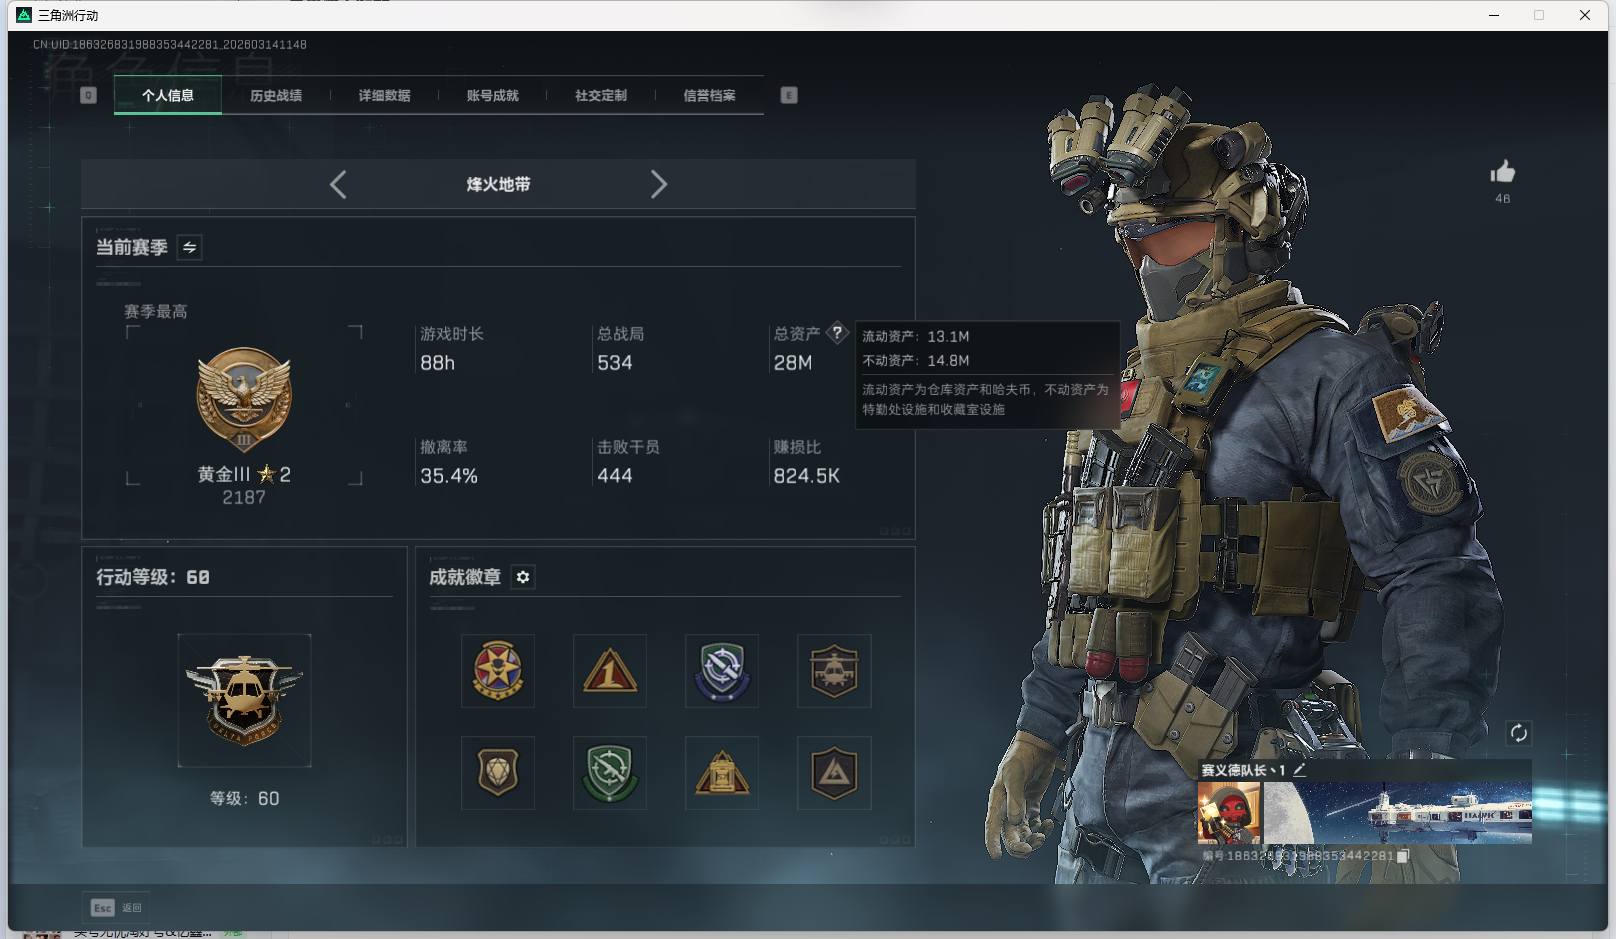Click the 等级: 60 label
This screenshot has height=939, width=1616.
click(244, 798)
